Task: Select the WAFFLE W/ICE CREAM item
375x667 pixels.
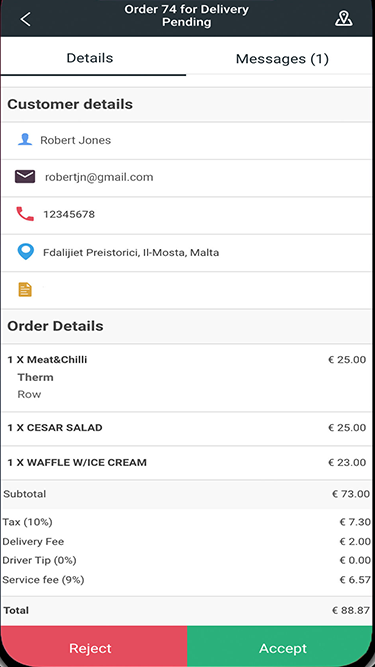Action: pyautogui.click(x=187, y=462)
